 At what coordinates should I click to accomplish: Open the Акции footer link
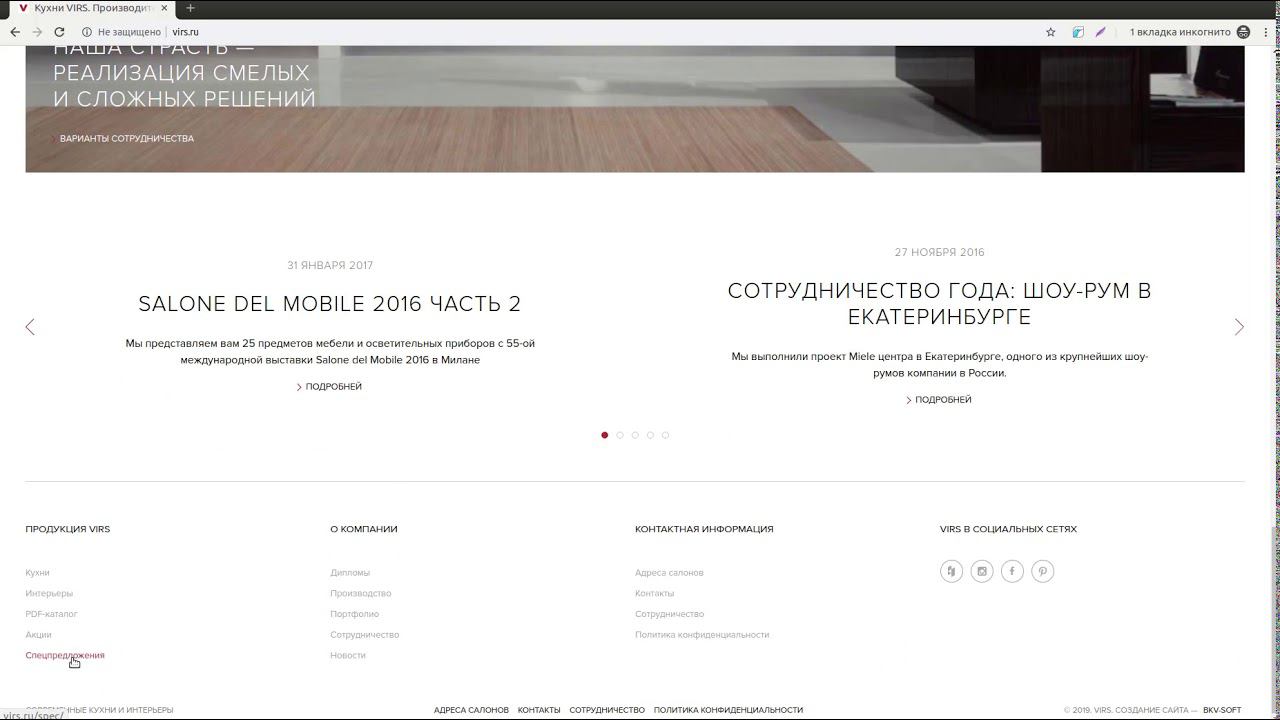[38, 635]
